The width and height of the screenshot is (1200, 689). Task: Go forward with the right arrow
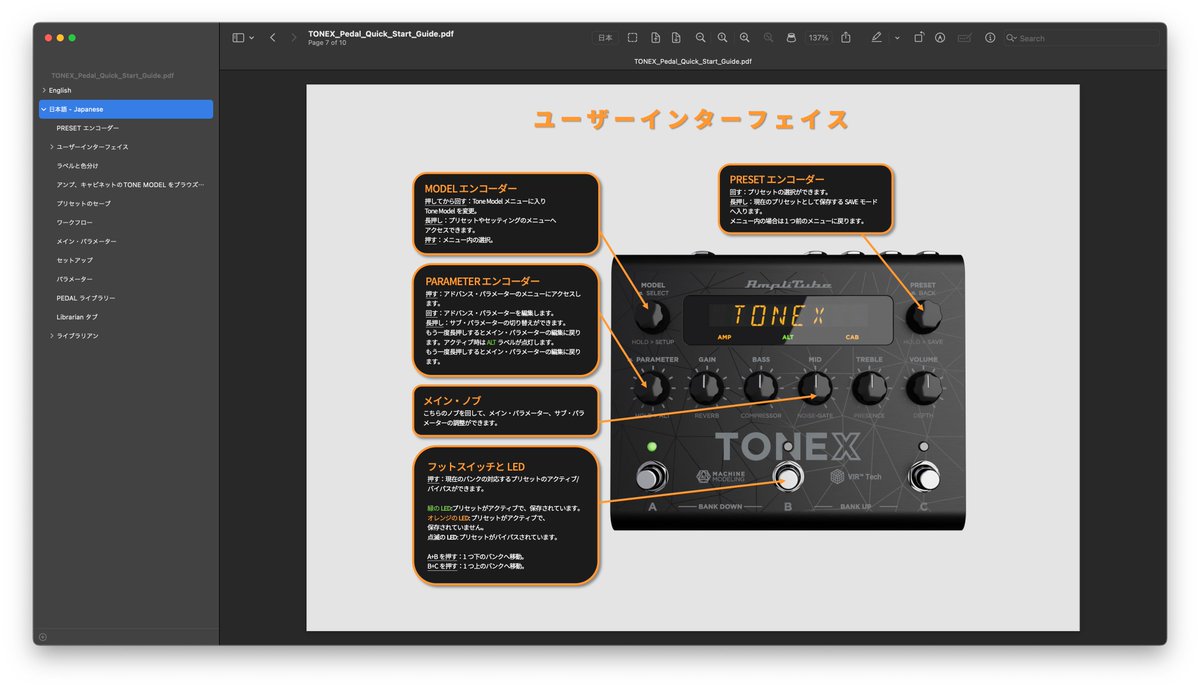[x=294, y=38]
